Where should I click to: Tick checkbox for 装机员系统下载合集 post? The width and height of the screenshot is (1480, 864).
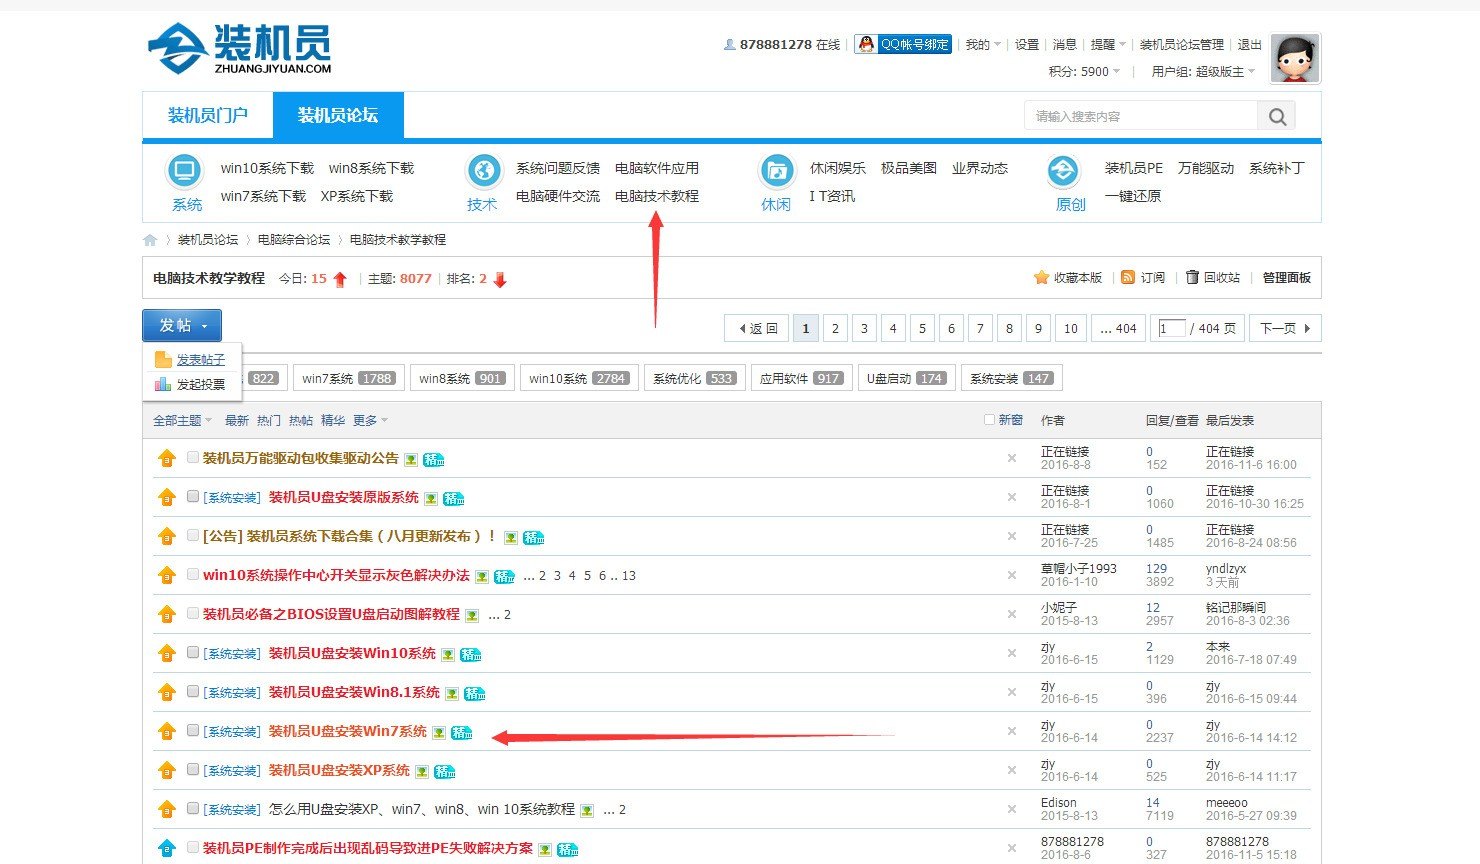point(193,536)
